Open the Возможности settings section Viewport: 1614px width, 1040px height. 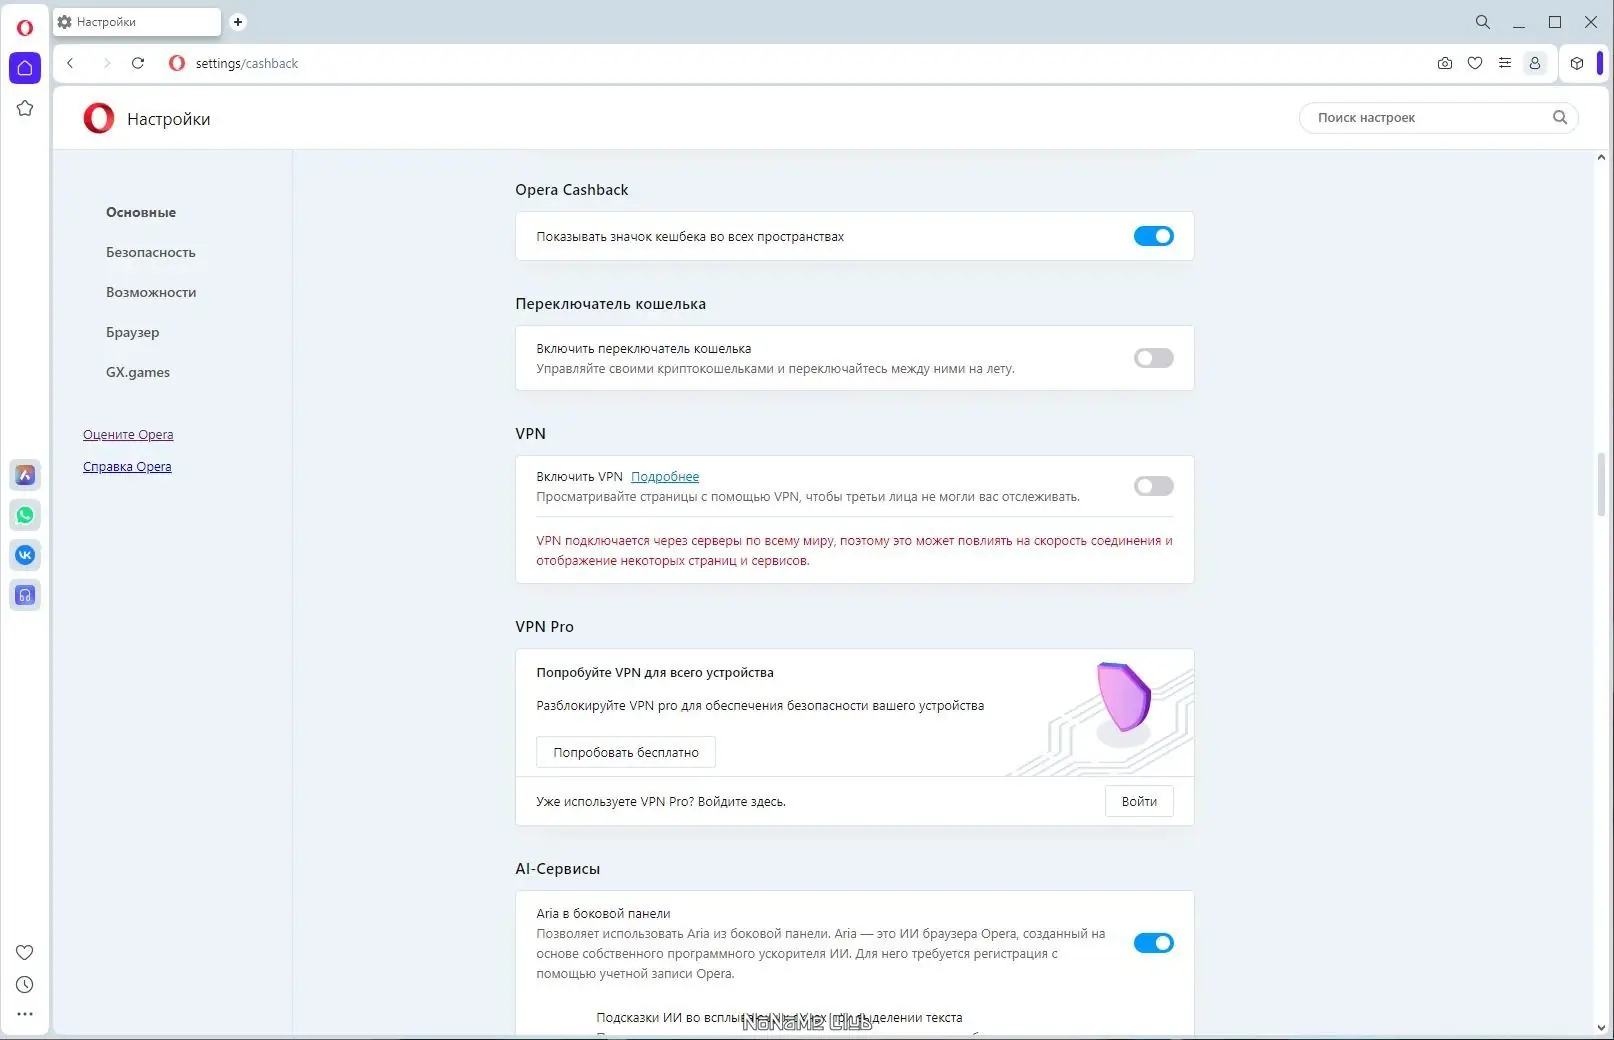[151, 292]
